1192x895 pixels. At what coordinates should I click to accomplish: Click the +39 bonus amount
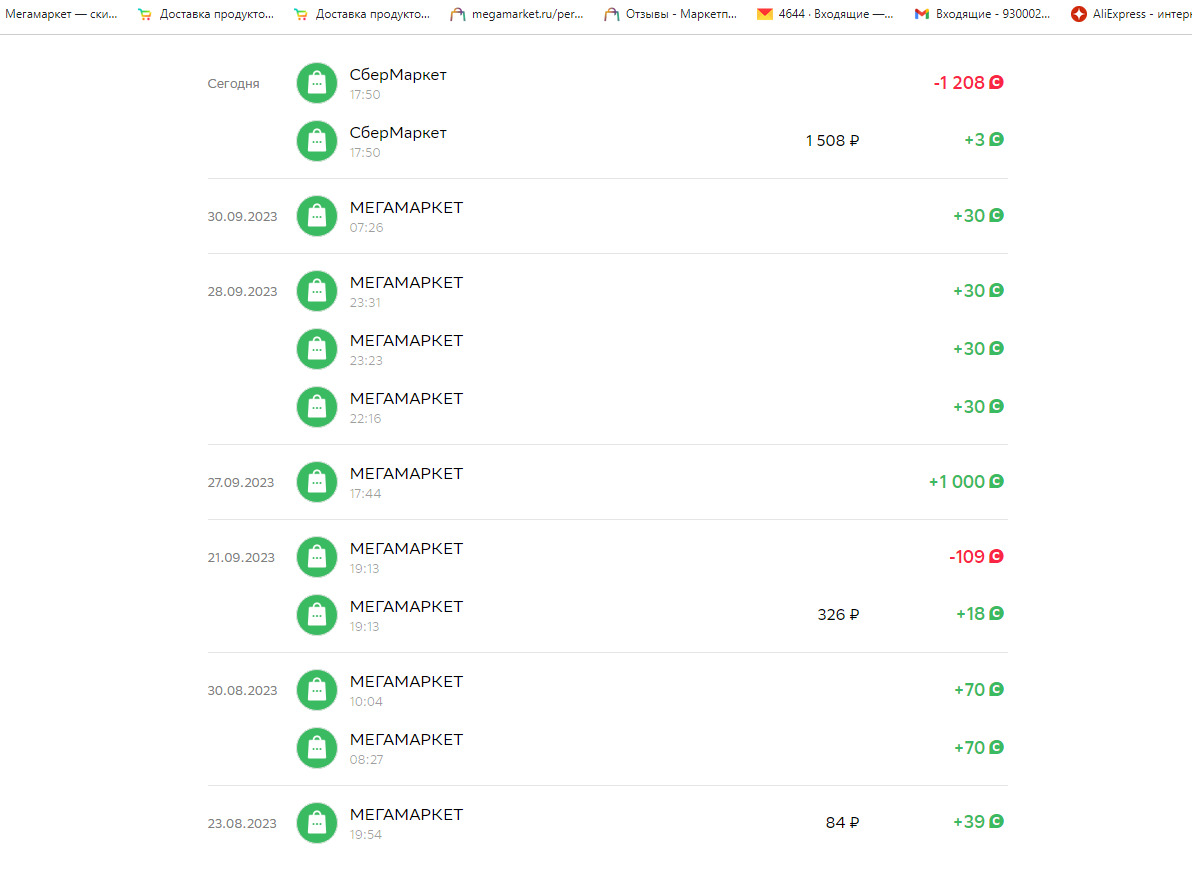coord(968,822)
